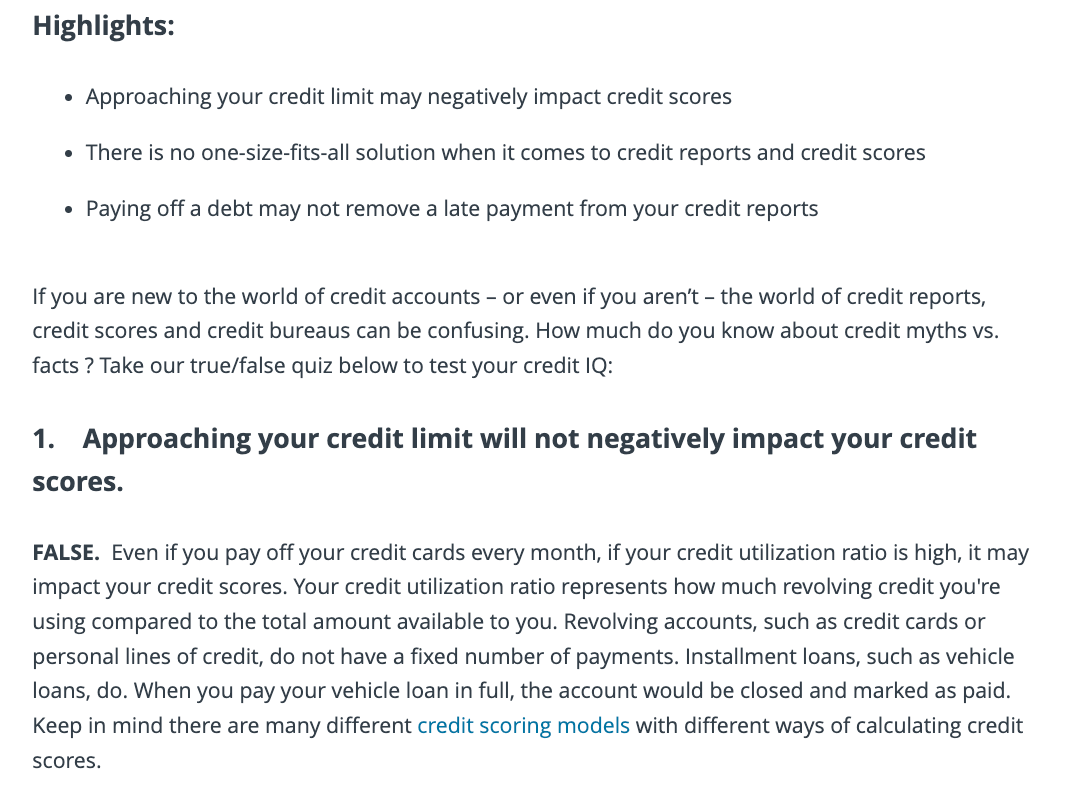Viewport: 1070px width, 802px height.
Task: Click the bullet dot before 'Paying off a debt'
Action: coord(67,211)
